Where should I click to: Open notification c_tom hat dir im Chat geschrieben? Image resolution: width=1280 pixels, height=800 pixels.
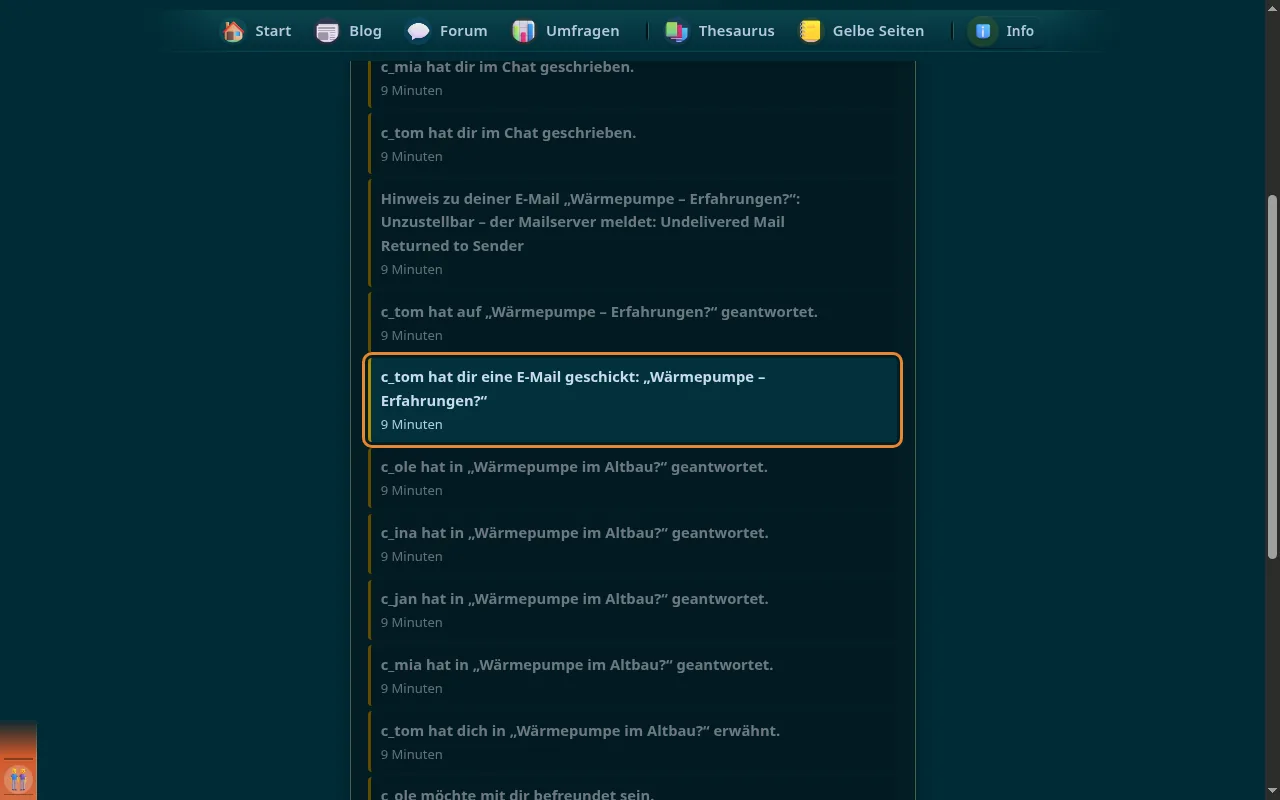[x=634, y=144]
